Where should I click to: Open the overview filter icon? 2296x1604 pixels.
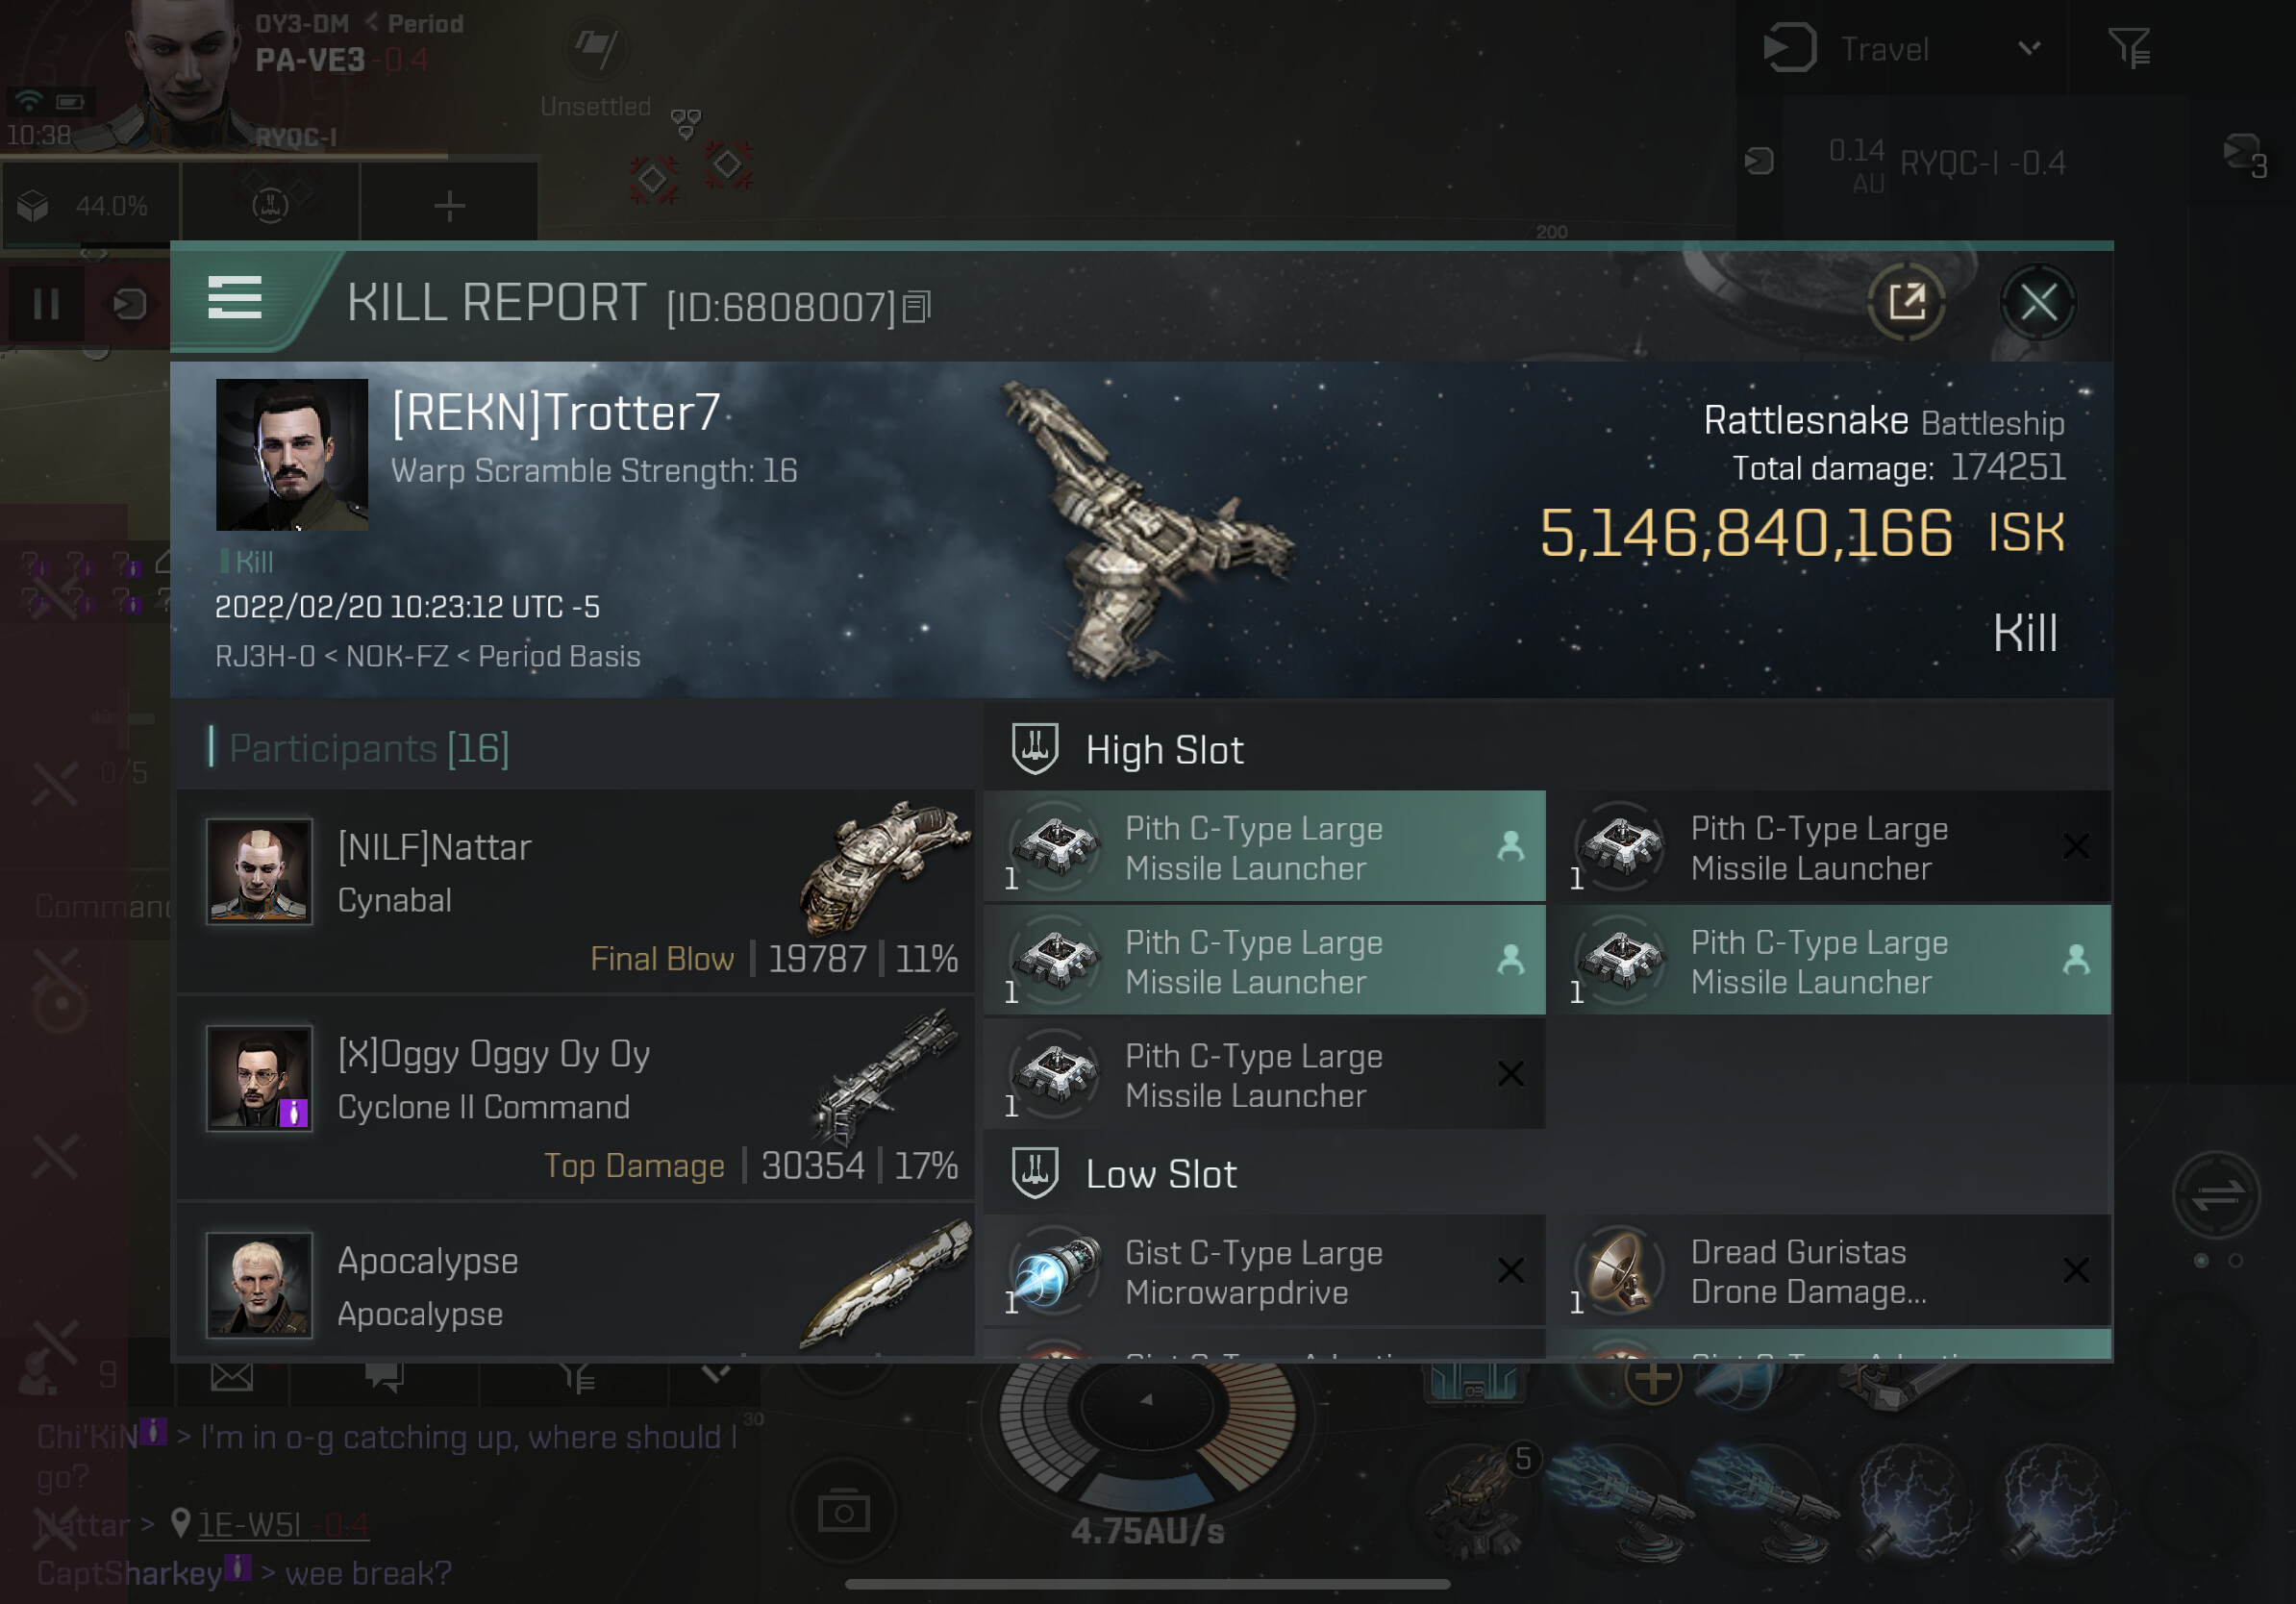[2128, 48]
